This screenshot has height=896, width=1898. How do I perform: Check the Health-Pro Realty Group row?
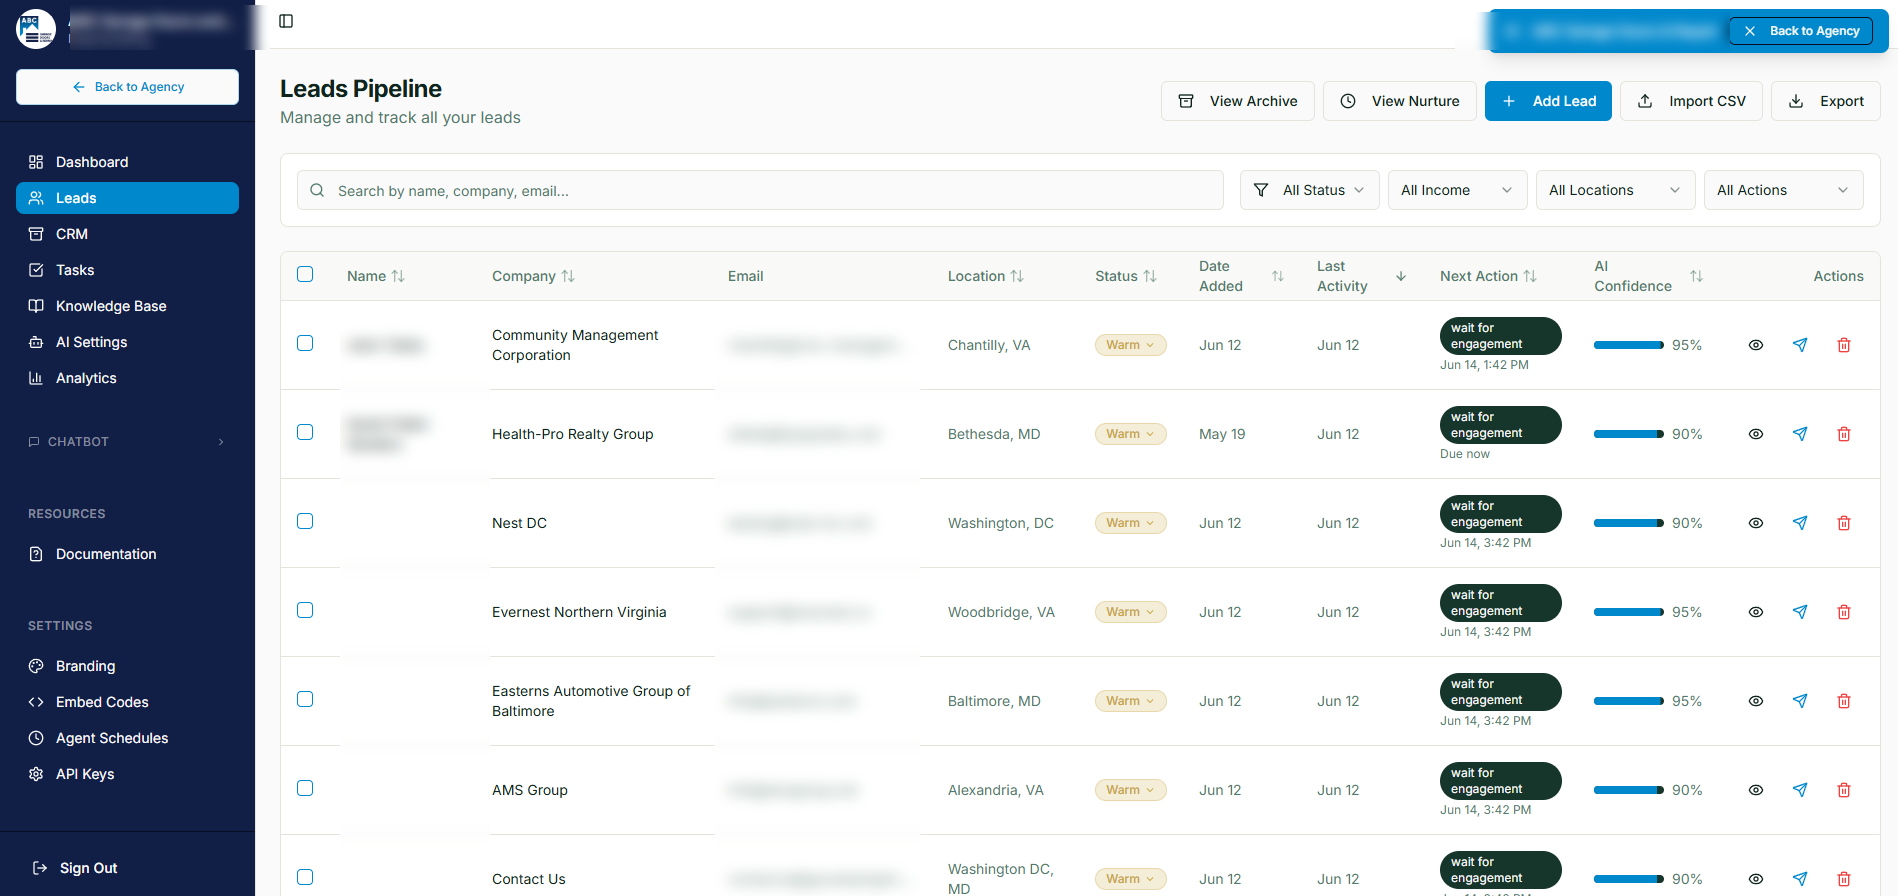[x=305, y=432]
